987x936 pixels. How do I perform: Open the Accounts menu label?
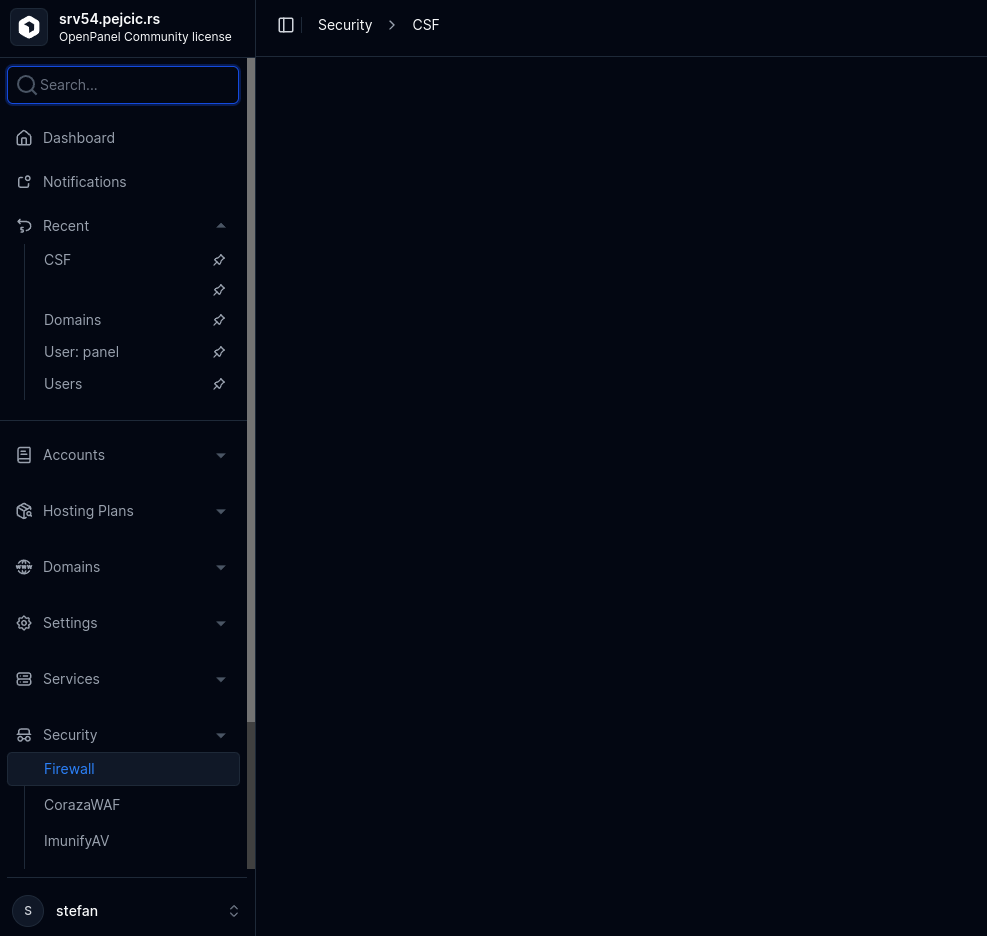[74, 455]
